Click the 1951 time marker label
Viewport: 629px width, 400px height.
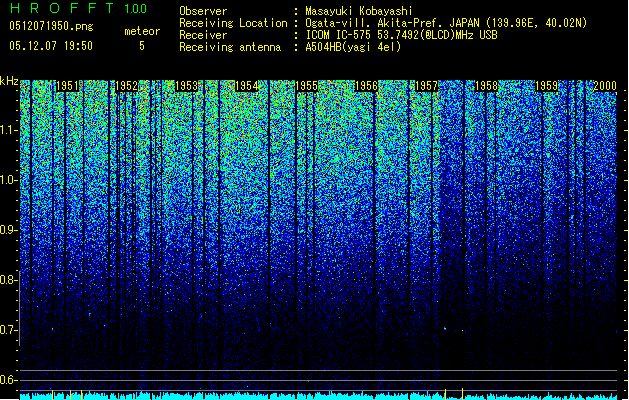[x=67, y=86]
